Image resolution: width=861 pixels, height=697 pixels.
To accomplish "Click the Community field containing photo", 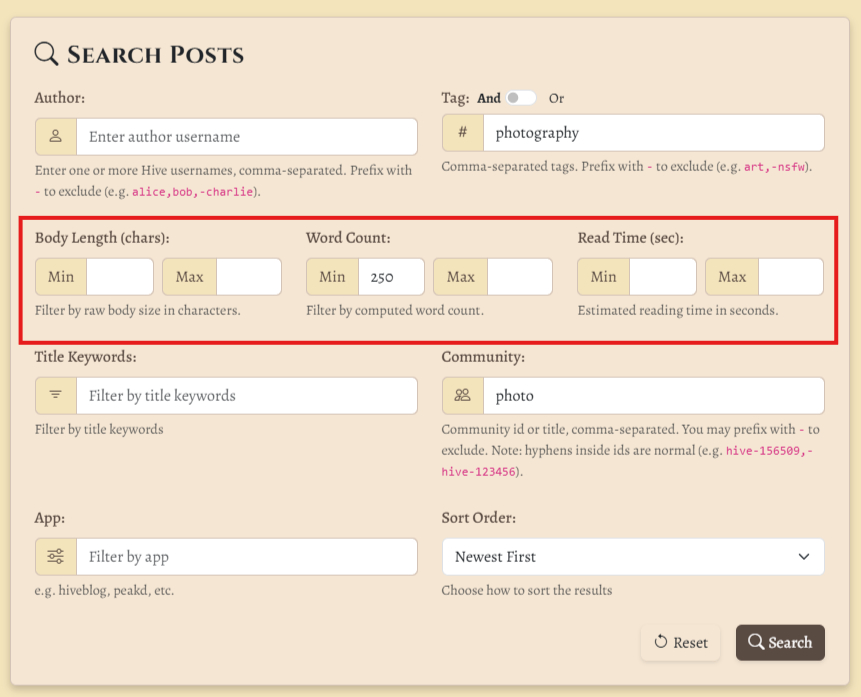I will pos(653,395).
